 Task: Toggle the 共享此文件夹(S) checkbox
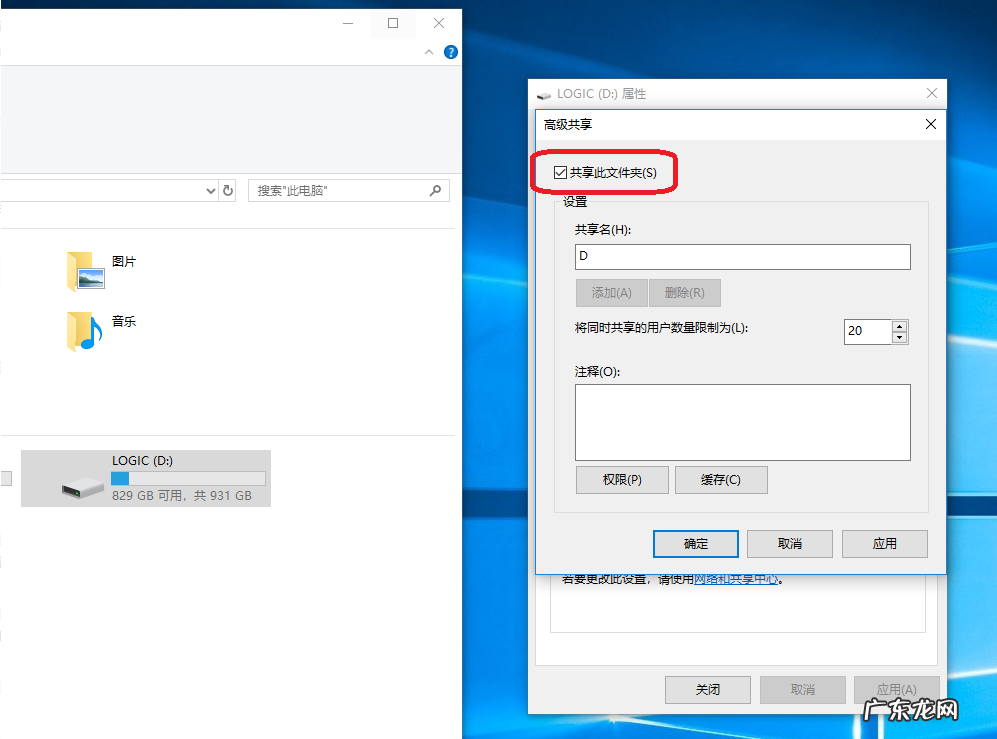click(560, 171)
